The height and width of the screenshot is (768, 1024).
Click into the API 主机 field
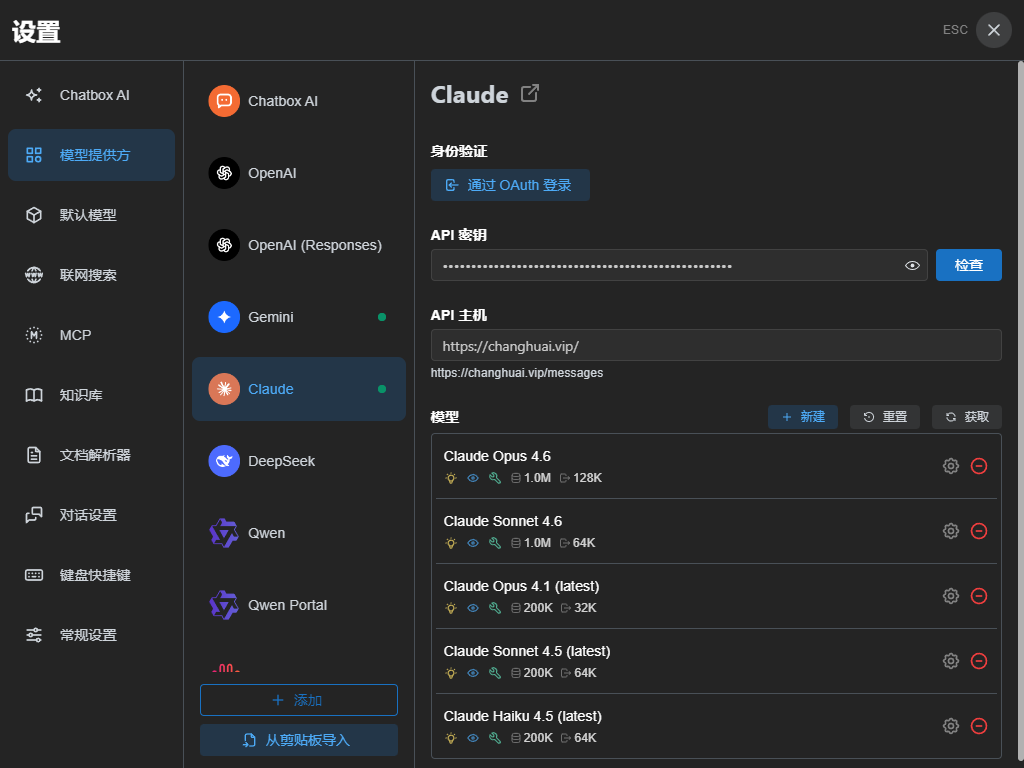tap(716, 345)
